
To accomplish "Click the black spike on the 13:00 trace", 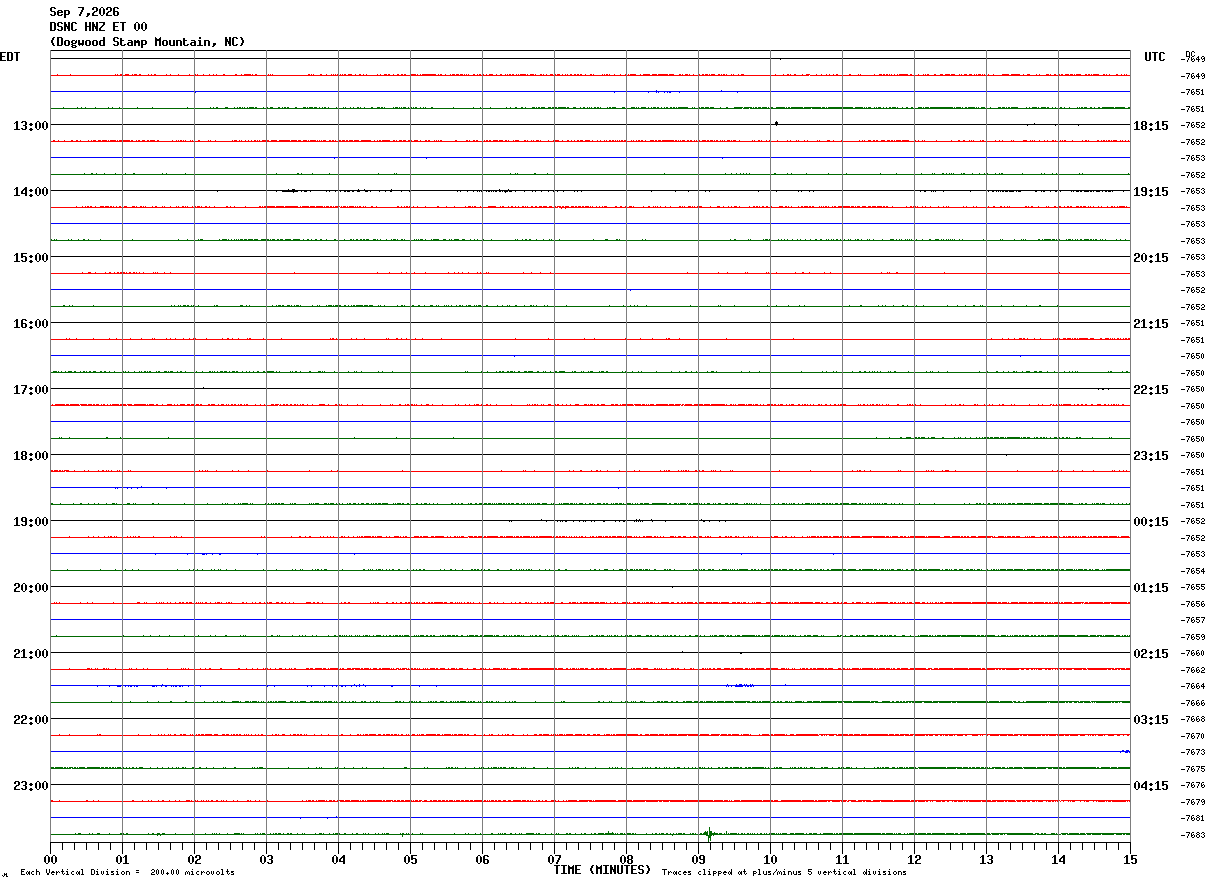I will (x=776, y=123).
